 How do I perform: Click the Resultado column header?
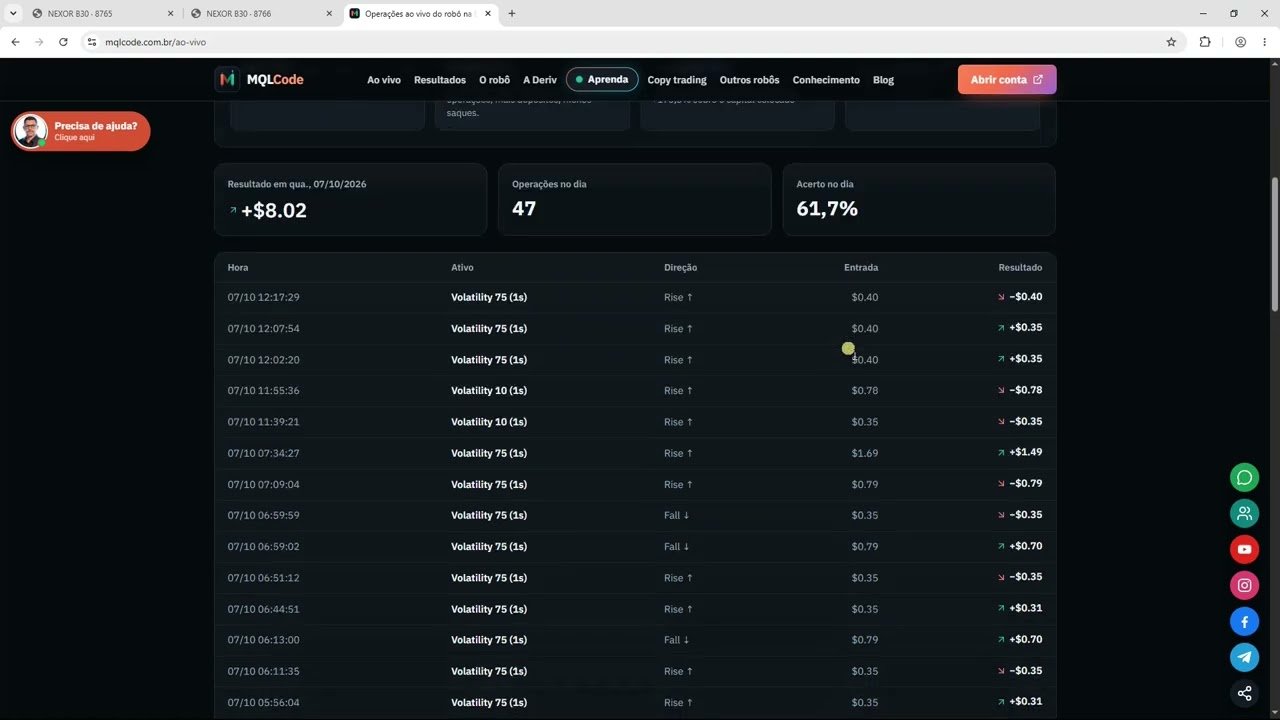tap(1020, 268)
